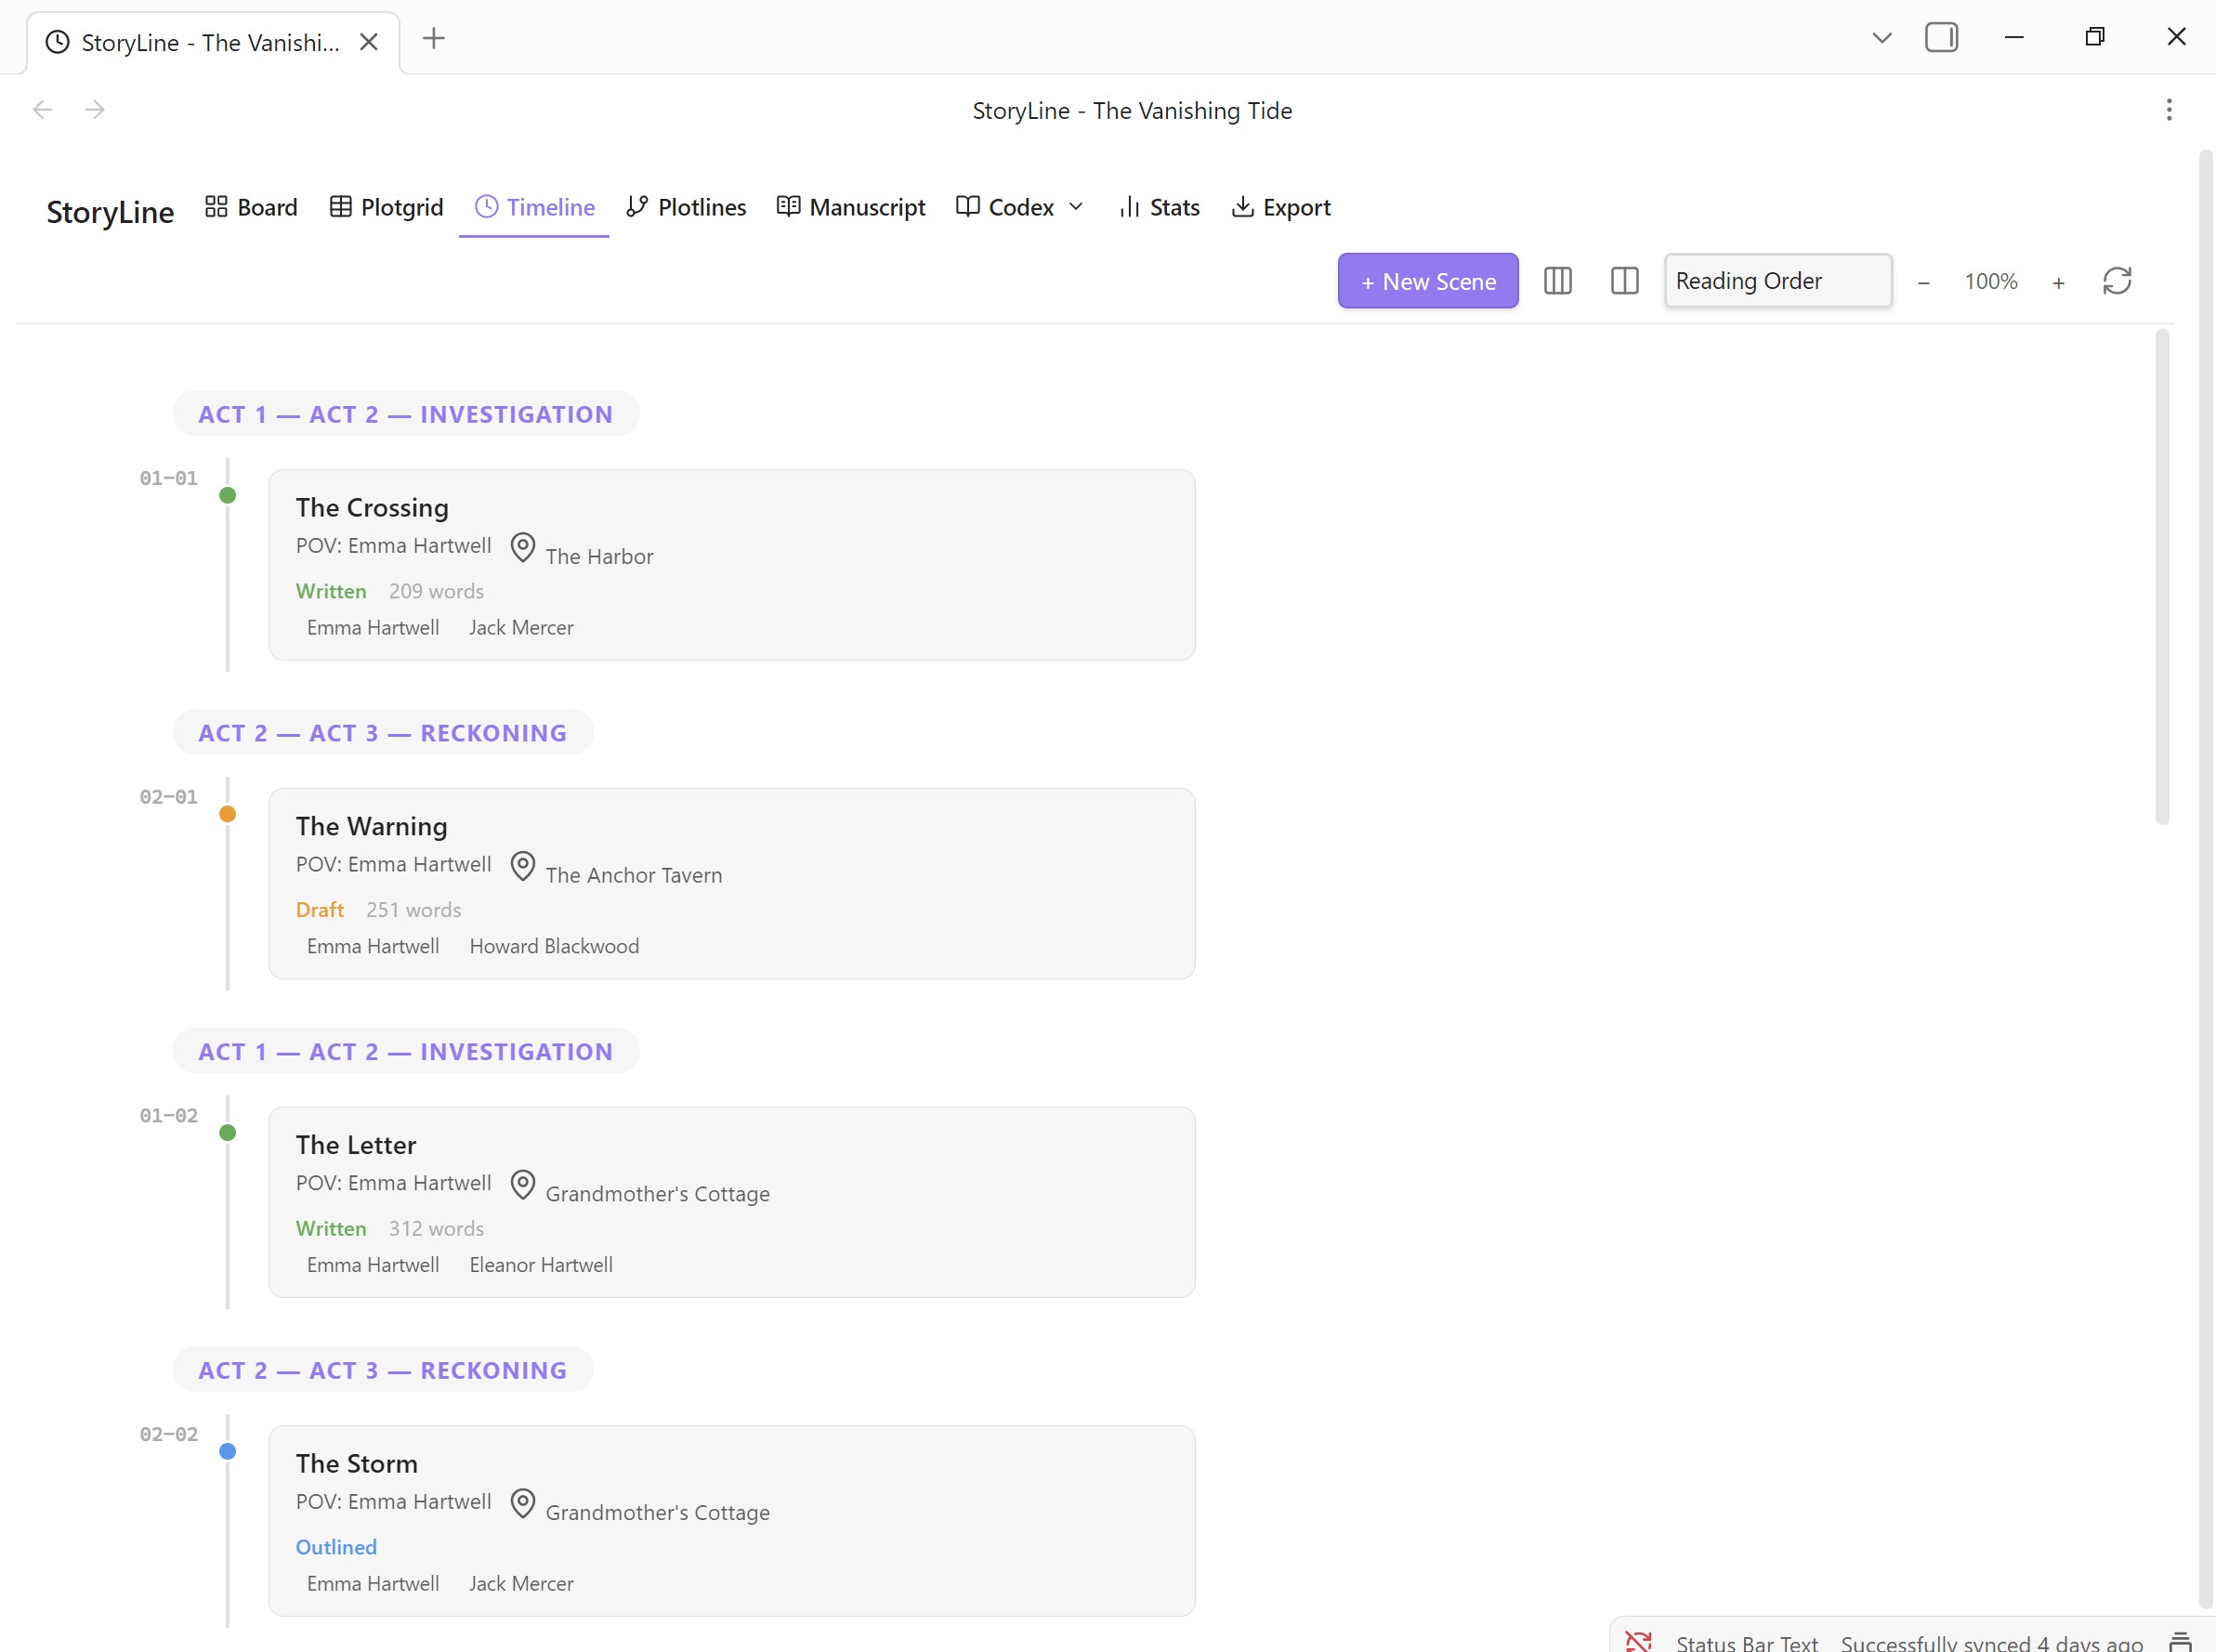Viewport: 2216px width, 1652px height.
Task: Click the location pin in The Storm card
Action: coord(522,1504)
